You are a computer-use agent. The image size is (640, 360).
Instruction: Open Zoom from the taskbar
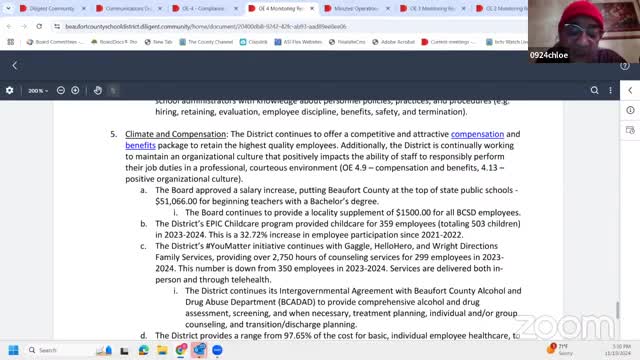pyautogui.click(x=217, y=350)
